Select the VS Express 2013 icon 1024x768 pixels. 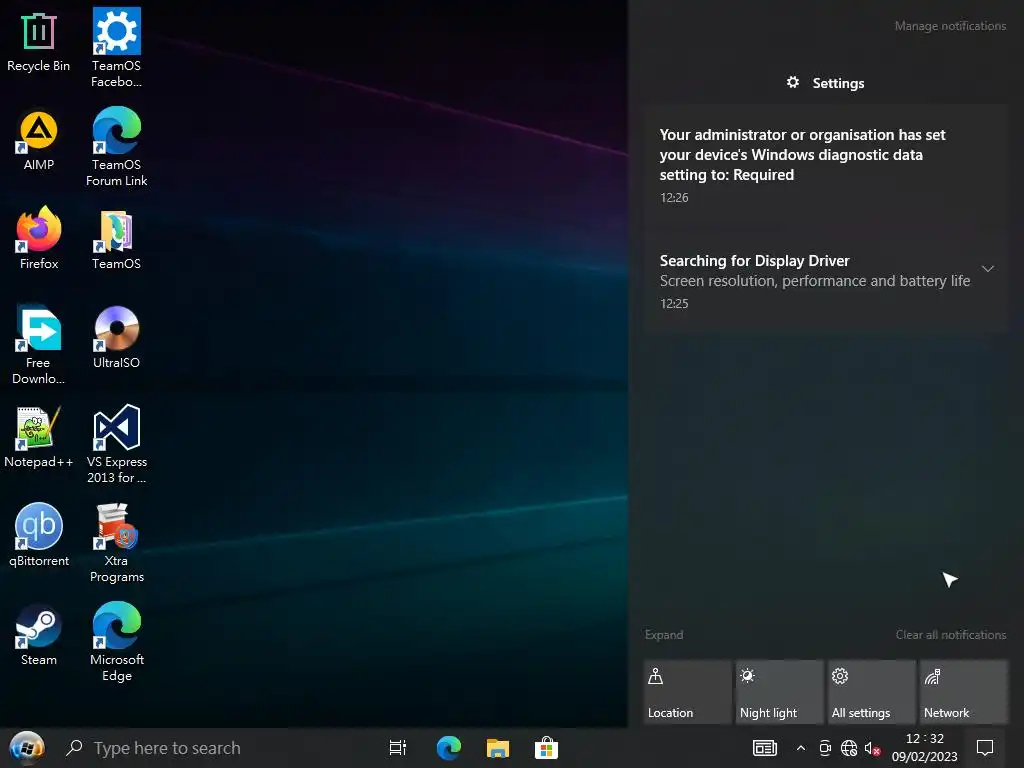point(116,444)
